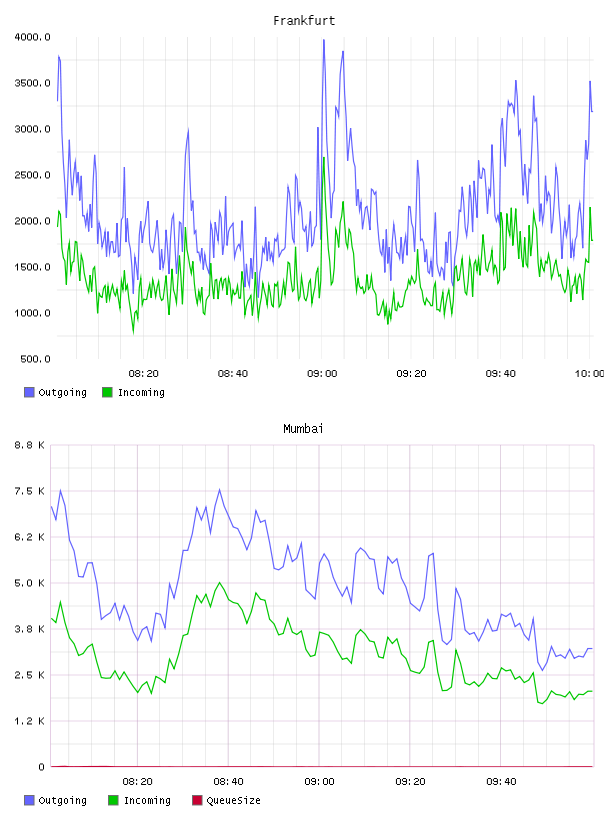The image size is (608, 816).
Task: Click the Incoming label in Frankfurt legend
Action: pos(141,393)
